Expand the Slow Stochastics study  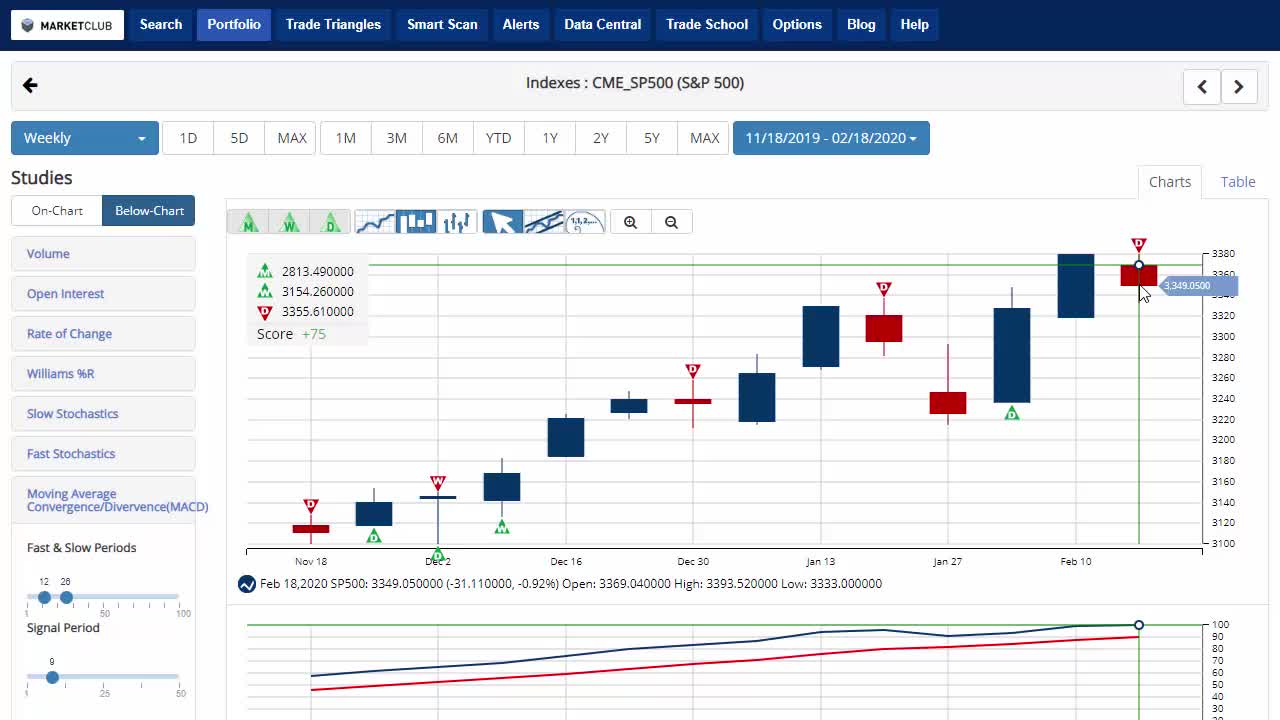pyautogui.click(x=103, y=414)
